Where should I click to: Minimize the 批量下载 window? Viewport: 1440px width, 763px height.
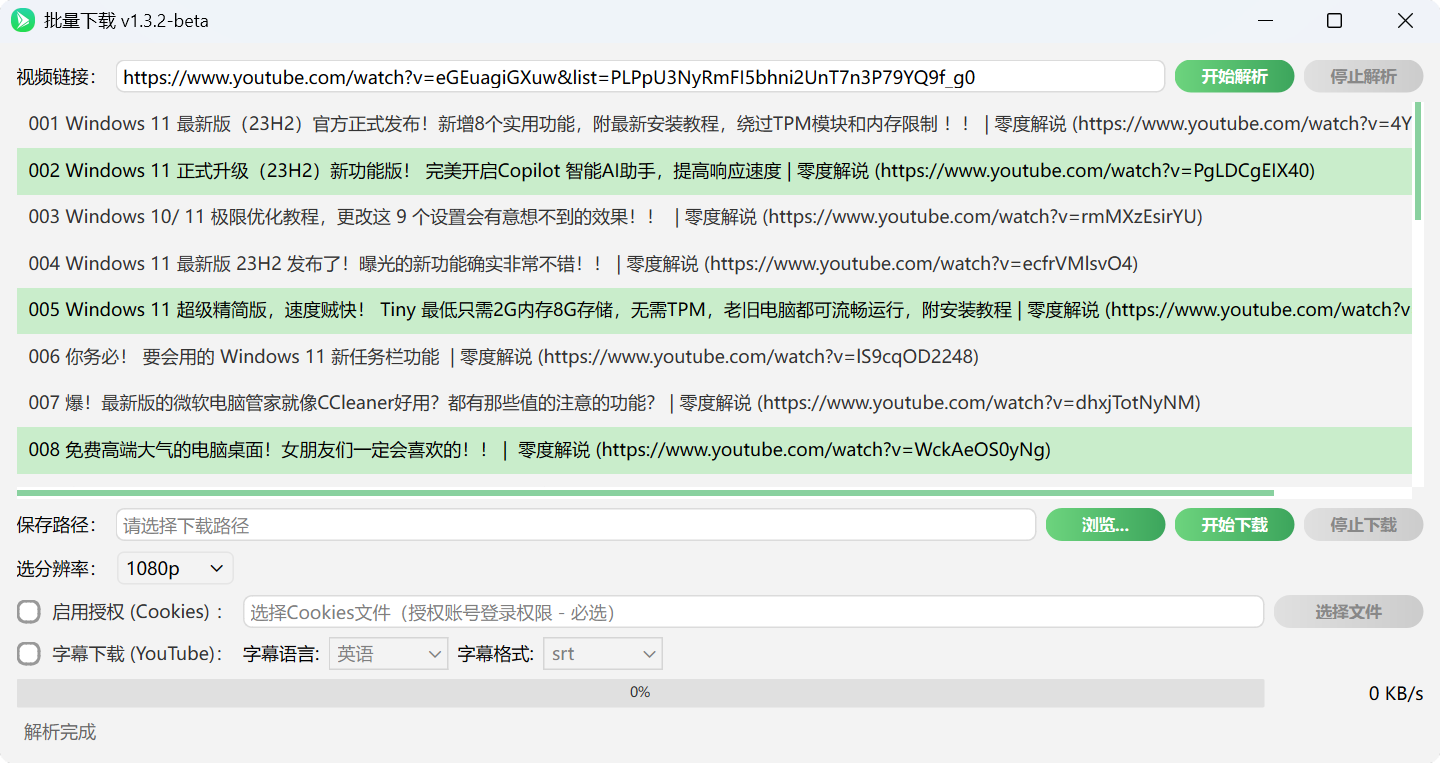click(1266, 21)
